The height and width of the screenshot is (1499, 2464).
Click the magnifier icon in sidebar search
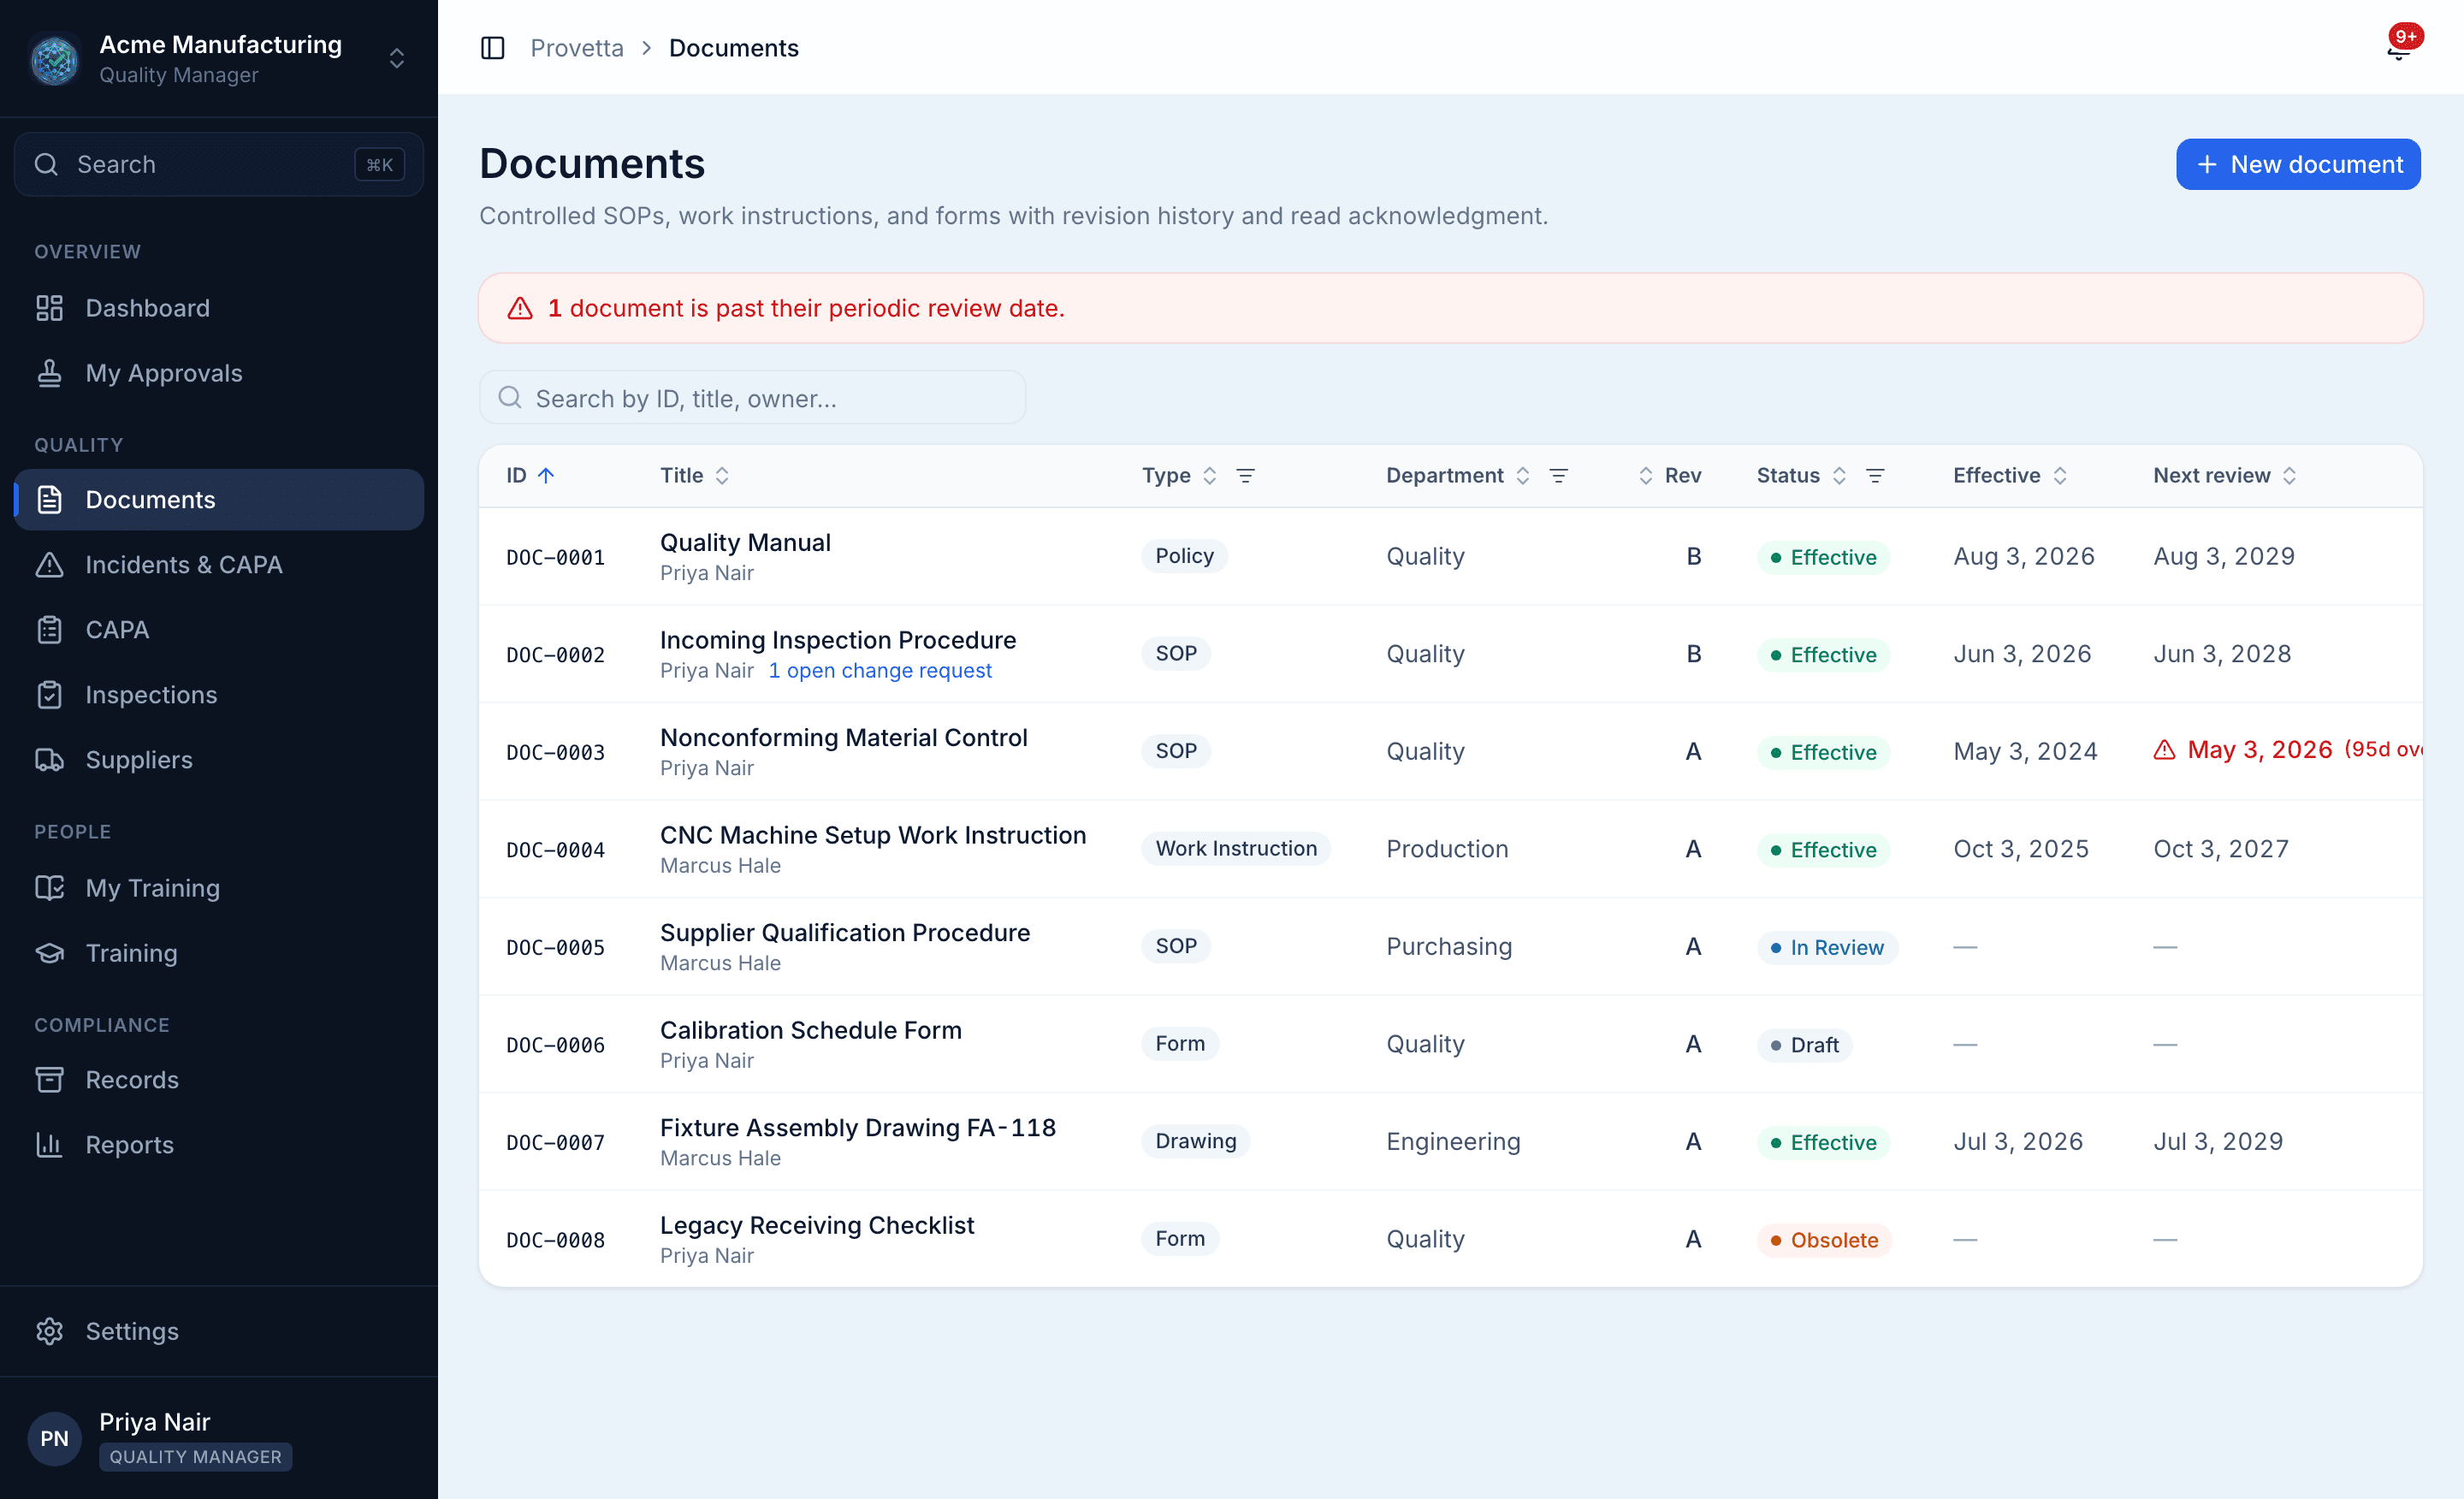point(46,164)
